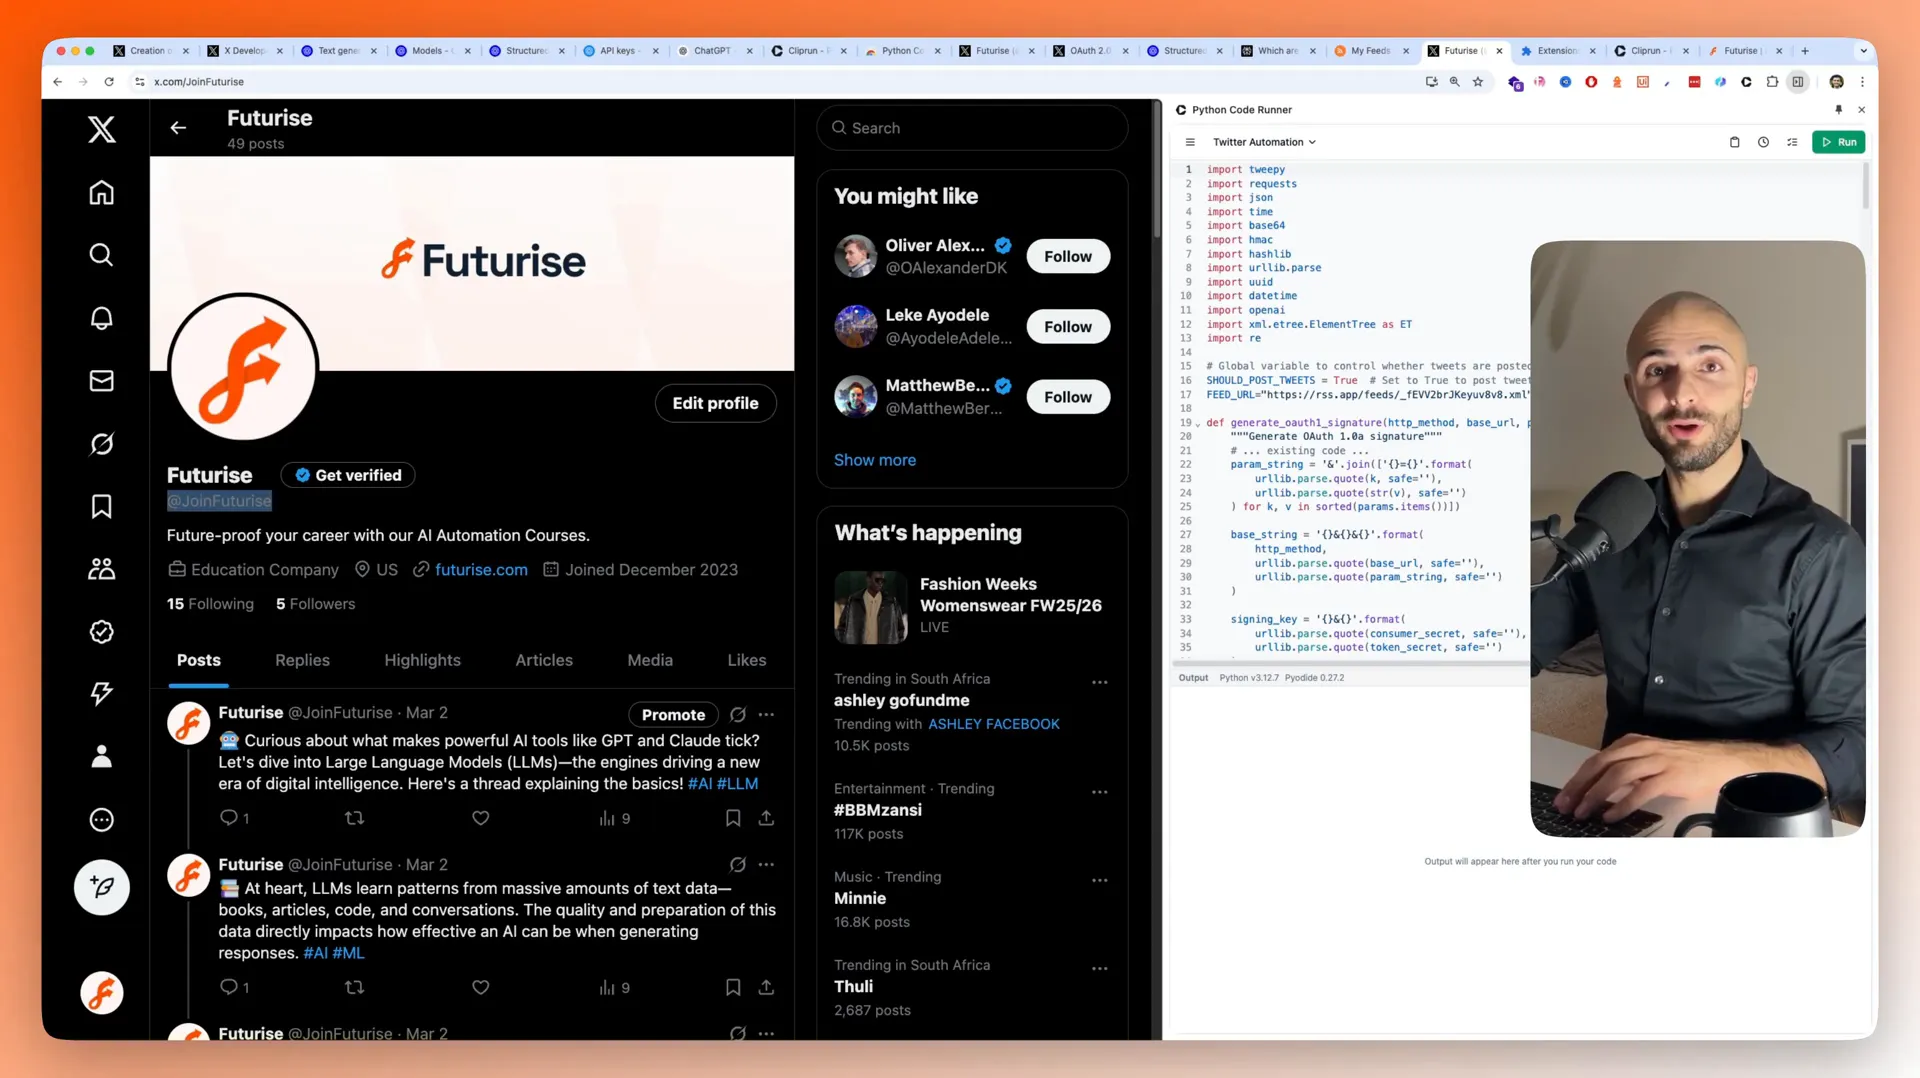Image resolution: width=1920 pixels, height=1078 pixels.
Task: Reply to the 'Curious about' post
Action: click(x=229, y=818)
